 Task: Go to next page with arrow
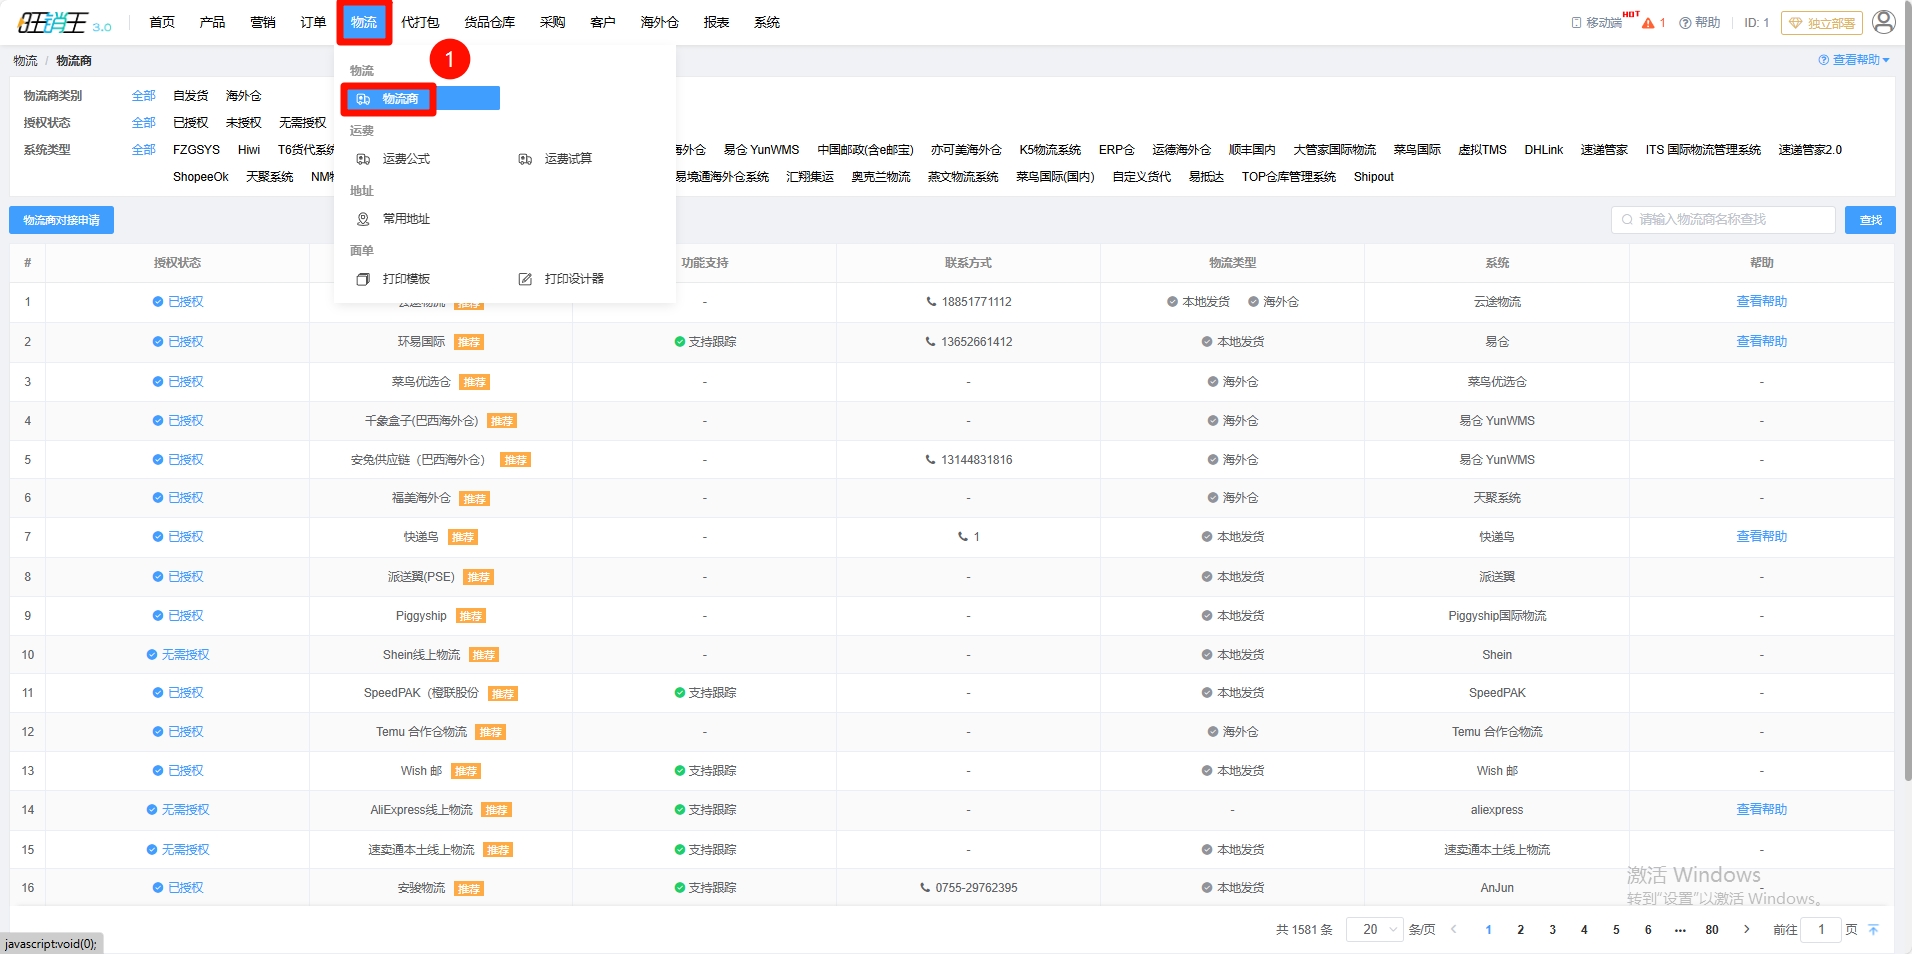click(x=1747, y=930)
